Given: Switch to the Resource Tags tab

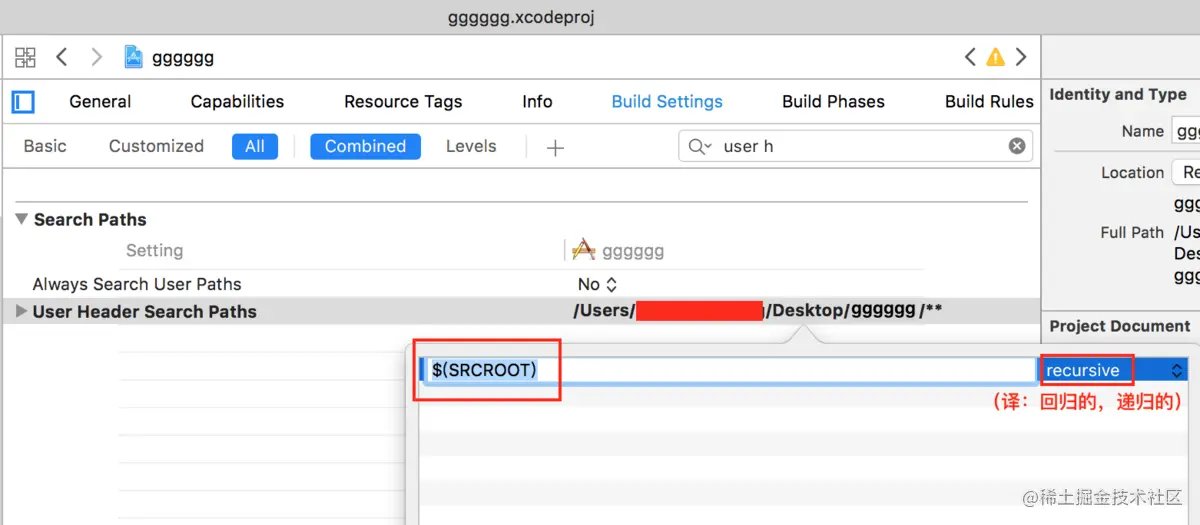Looking at the screenshot, I should pyautogui.click(x=403, y=101).
